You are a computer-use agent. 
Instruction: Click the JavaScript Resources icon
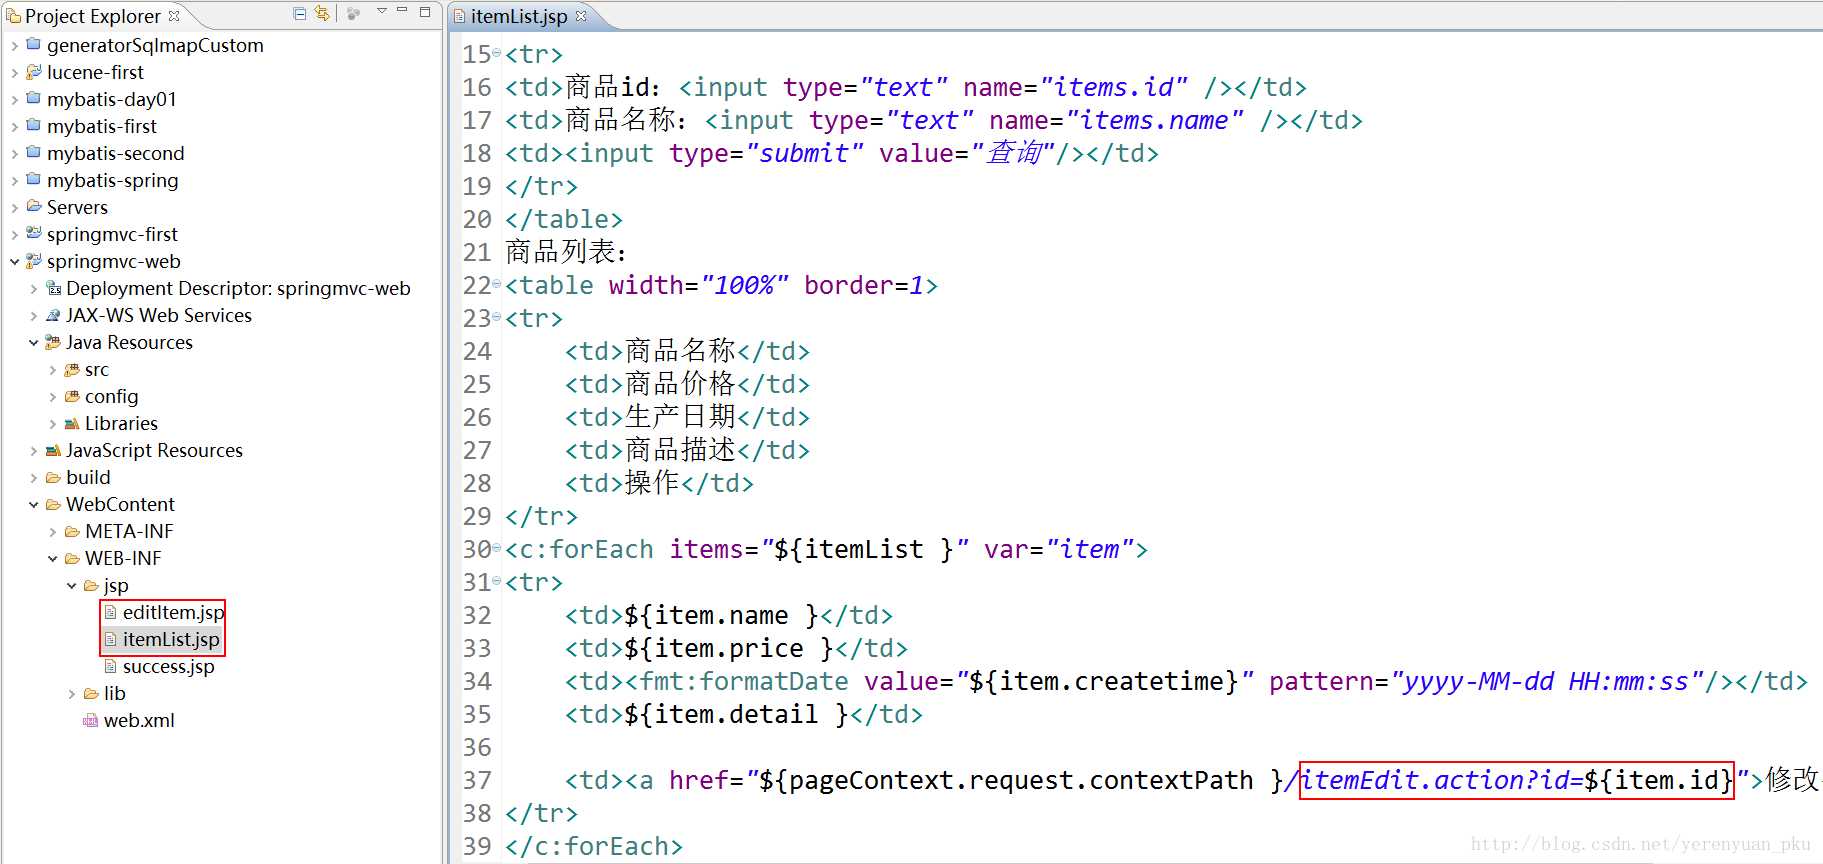[53, 450]
